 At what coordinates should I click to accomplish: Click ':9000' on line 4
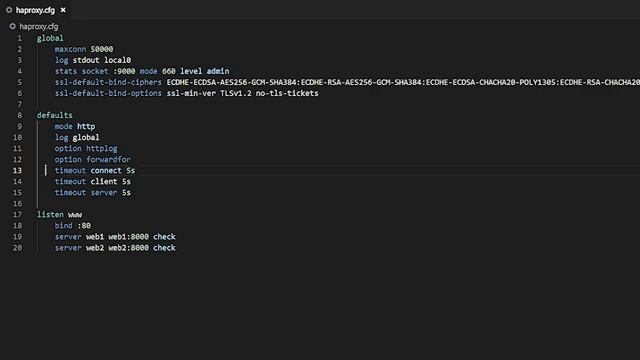coord(124,71)
